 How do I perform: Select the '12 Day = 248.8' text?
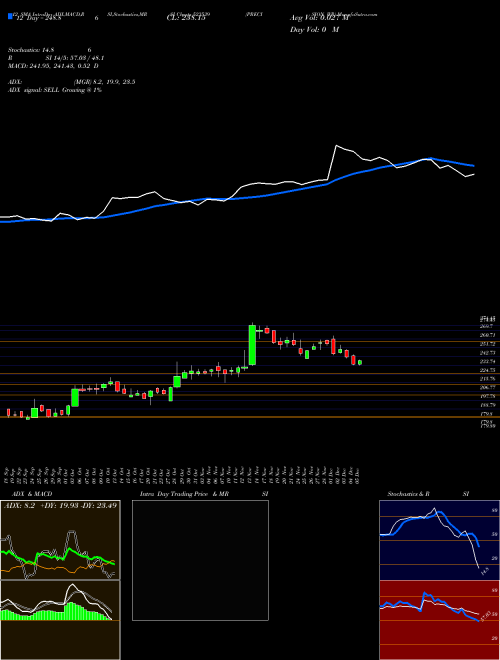click(x=37, y=18)
